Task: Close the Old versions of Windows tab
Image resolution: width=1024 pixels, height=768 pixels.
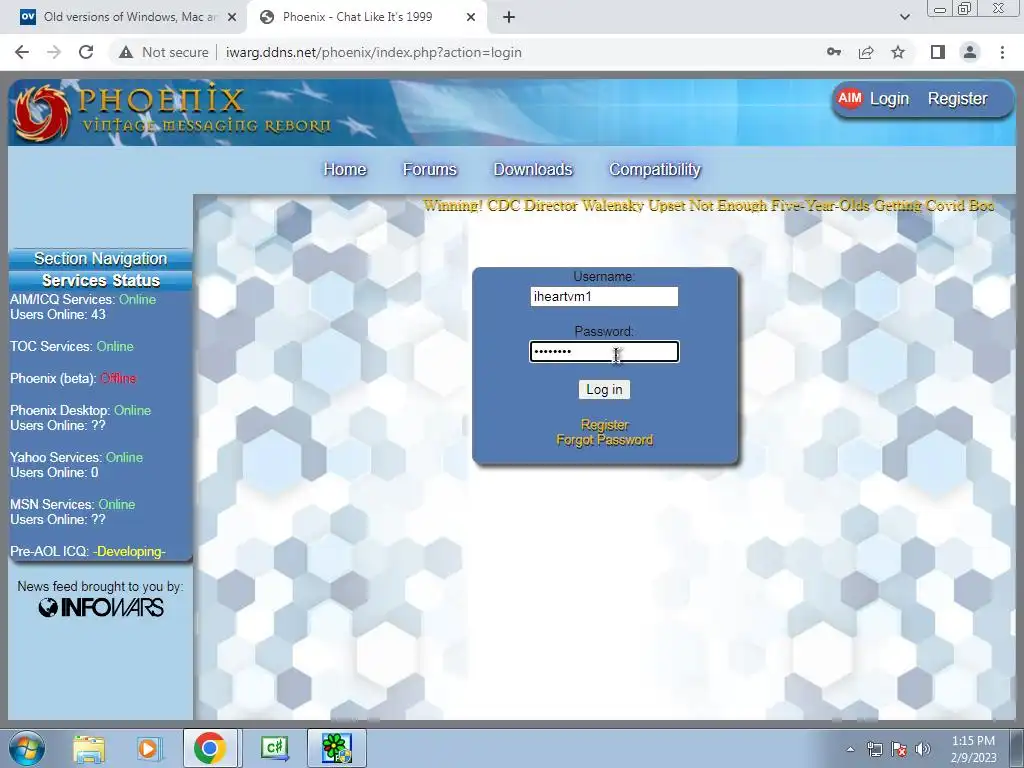Action: click(x=231, y=17)
